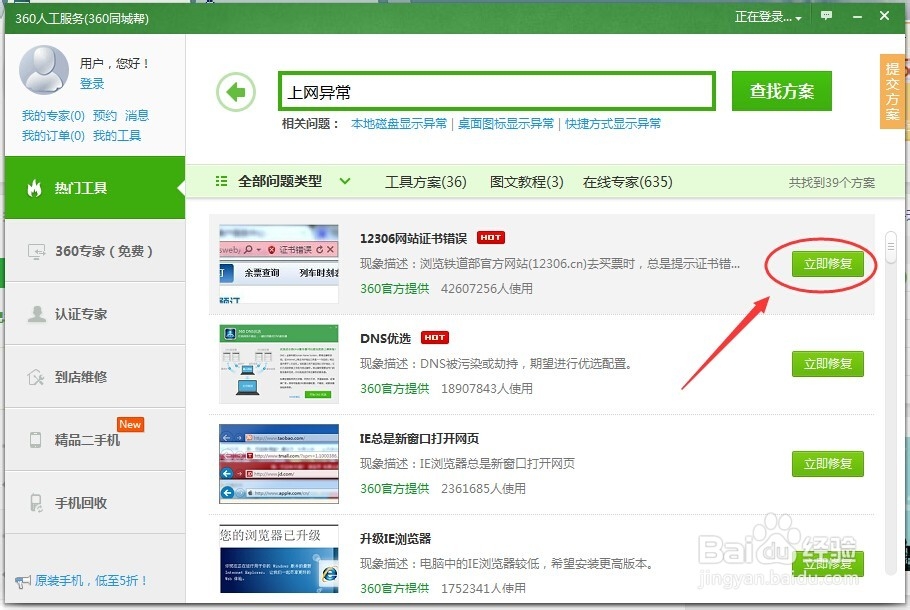Click 立即修复 for IE总是新窗口打开网页
The image size is (910, 610).
828,464
